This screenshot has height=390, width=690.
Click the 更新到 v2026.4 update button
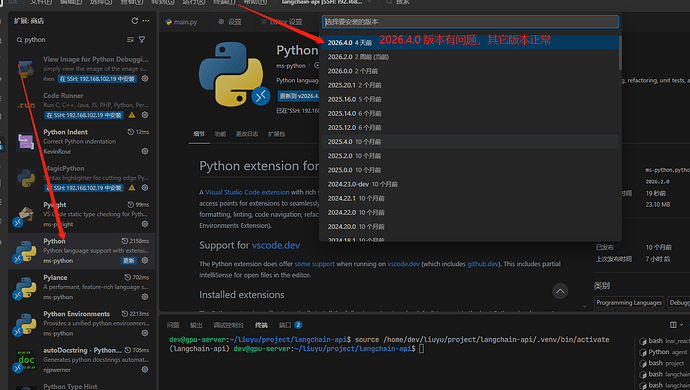point(298,96)
